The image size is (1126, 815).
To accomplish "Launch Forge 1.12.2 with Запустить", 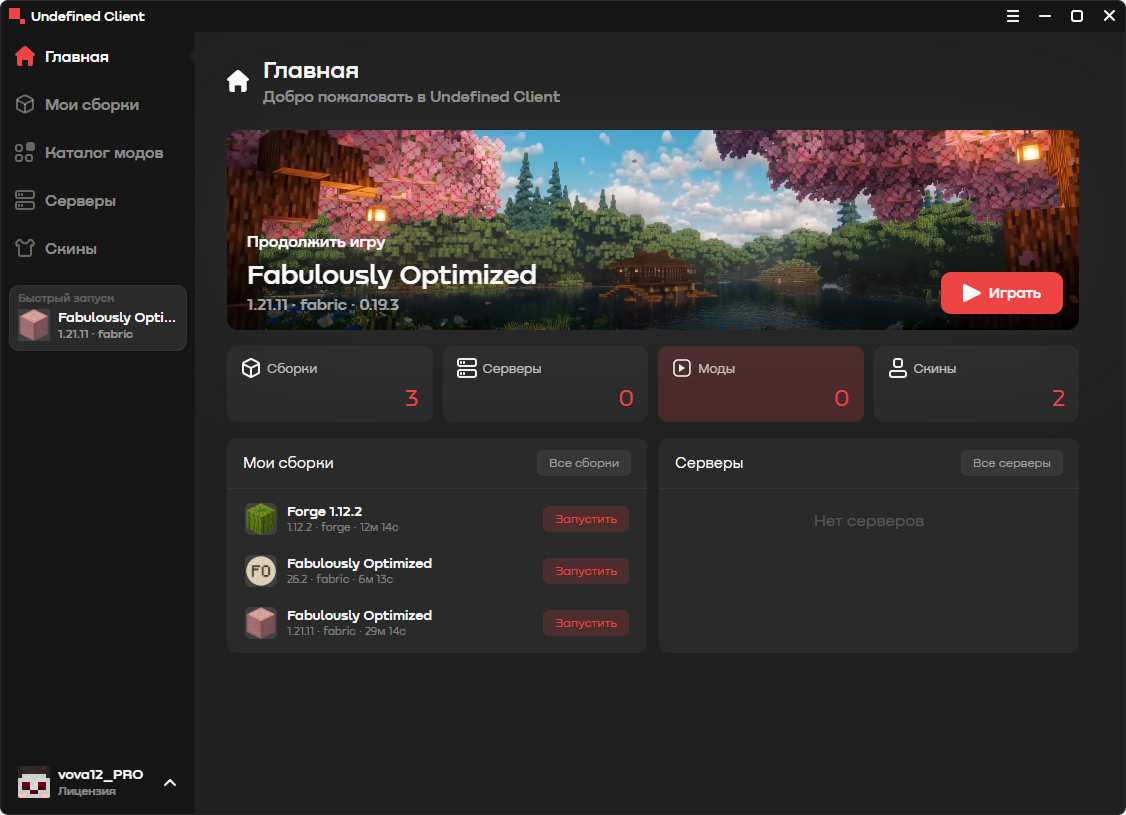I will click(x=586, y=519).
